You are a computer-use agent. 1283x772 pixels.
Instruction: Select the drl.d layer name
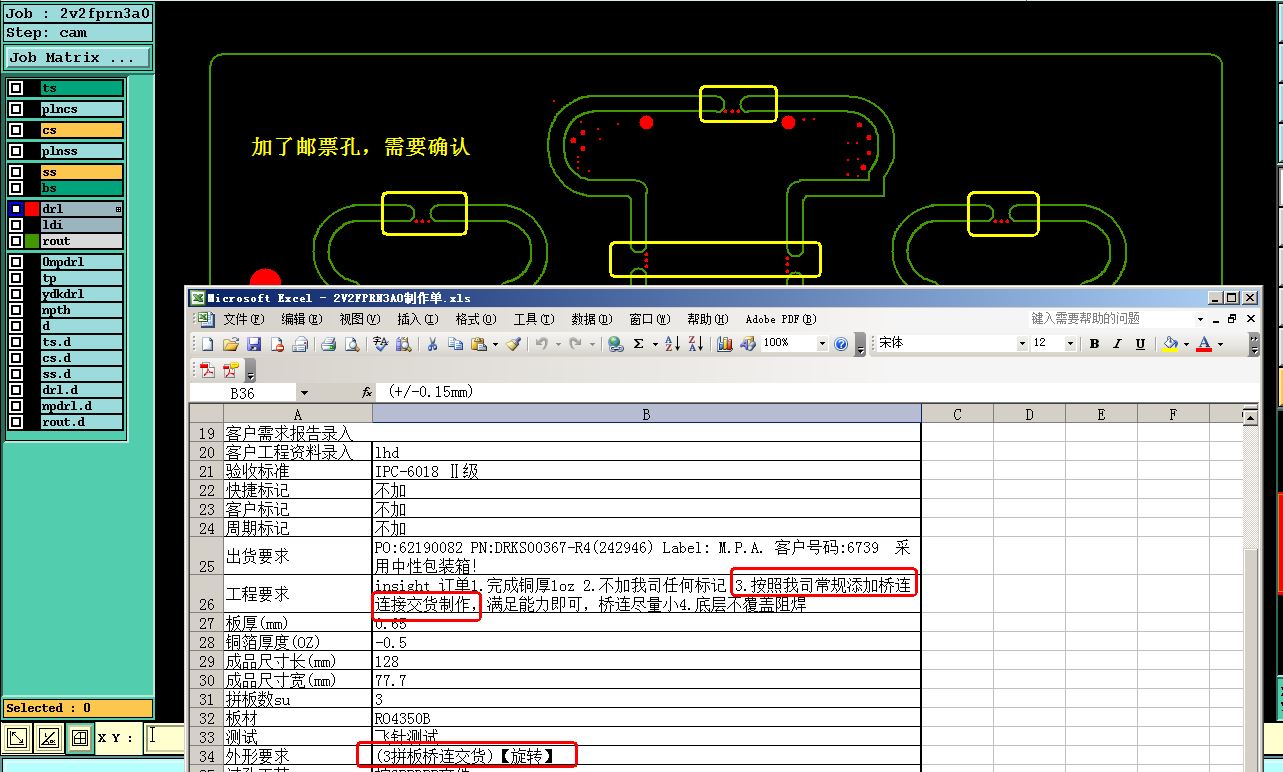[80, 390]
